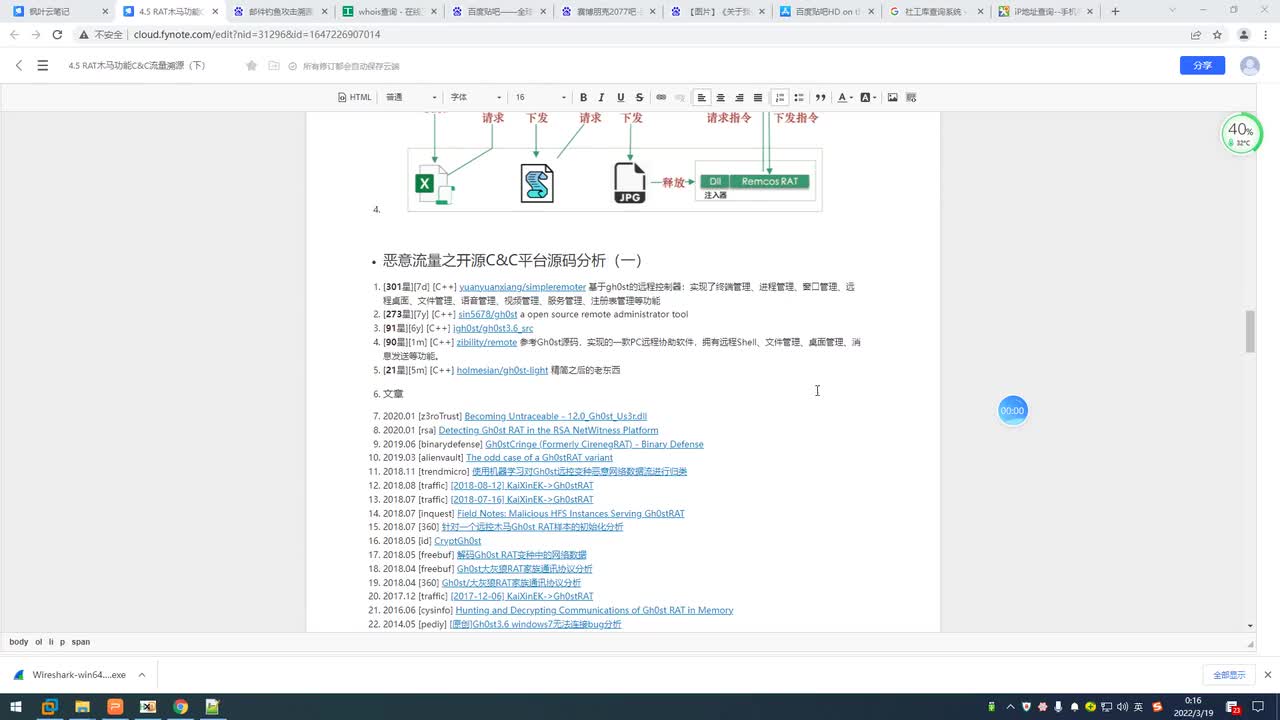
Task: Open the yuanyuanxiang/simpleremoter link
Action: point(522,287)
